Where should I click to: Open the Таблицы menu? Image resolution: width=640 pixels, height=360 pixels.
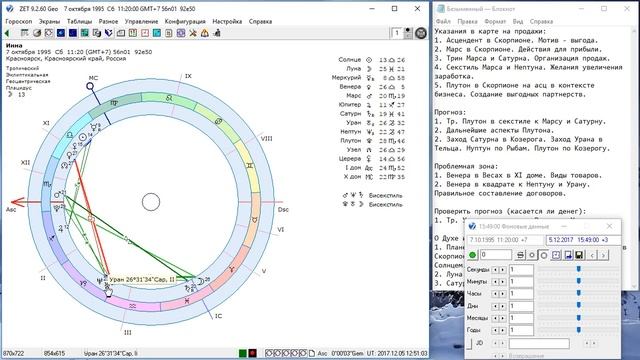point(79,21)
